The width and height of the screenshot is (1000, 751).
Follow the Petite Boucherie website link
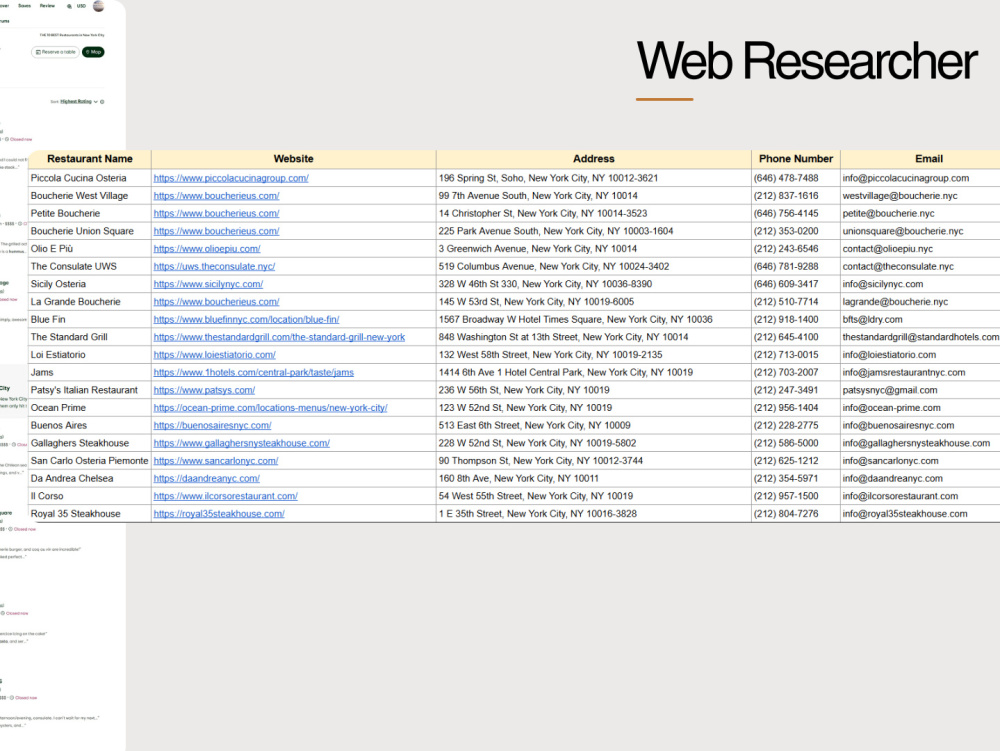(216, 214)
